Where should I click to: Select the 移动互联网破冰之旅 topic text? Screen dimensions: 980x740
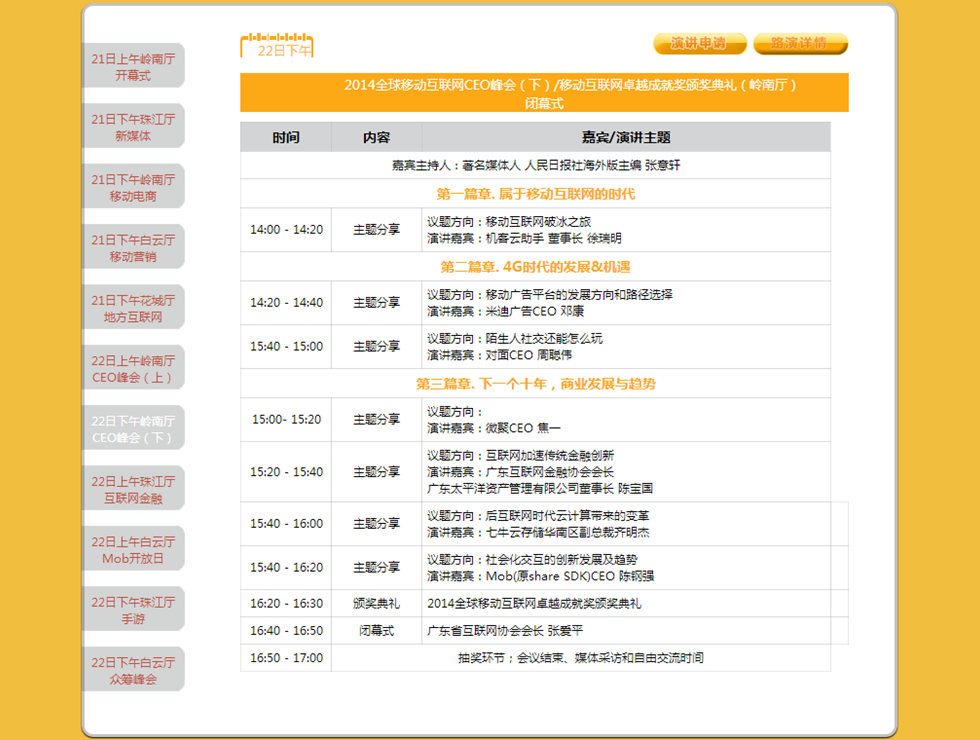point(538,221)
